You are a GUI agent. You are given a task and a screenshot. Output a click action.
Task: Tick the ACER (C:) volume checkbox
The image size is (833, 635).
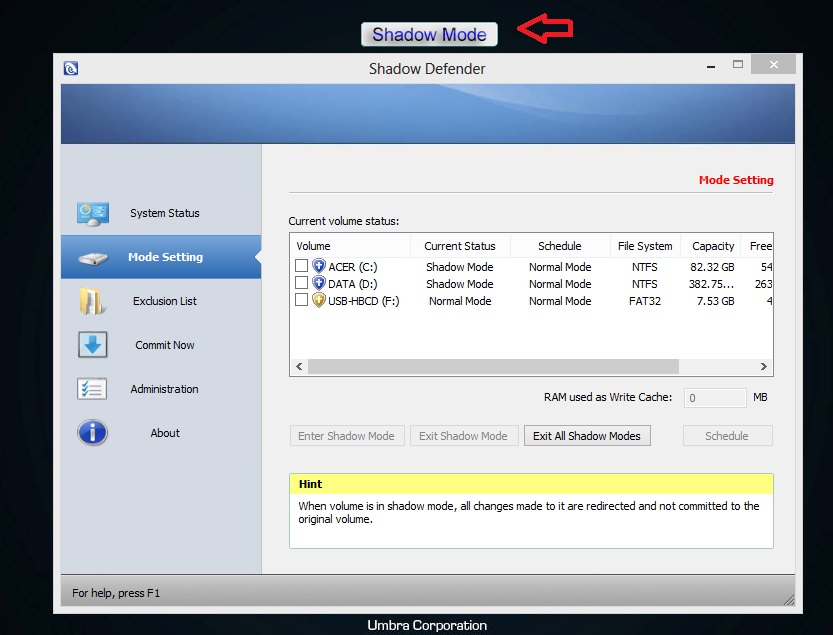[301, 265]
